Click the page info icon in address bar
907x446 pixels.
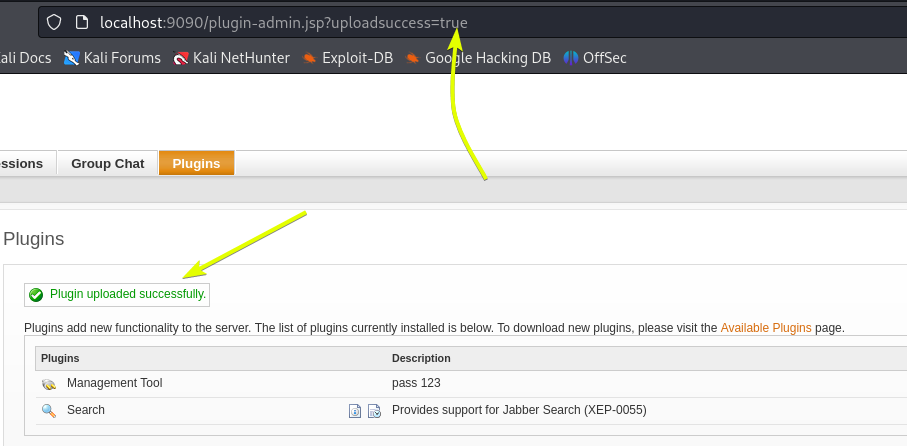(82, 22)
